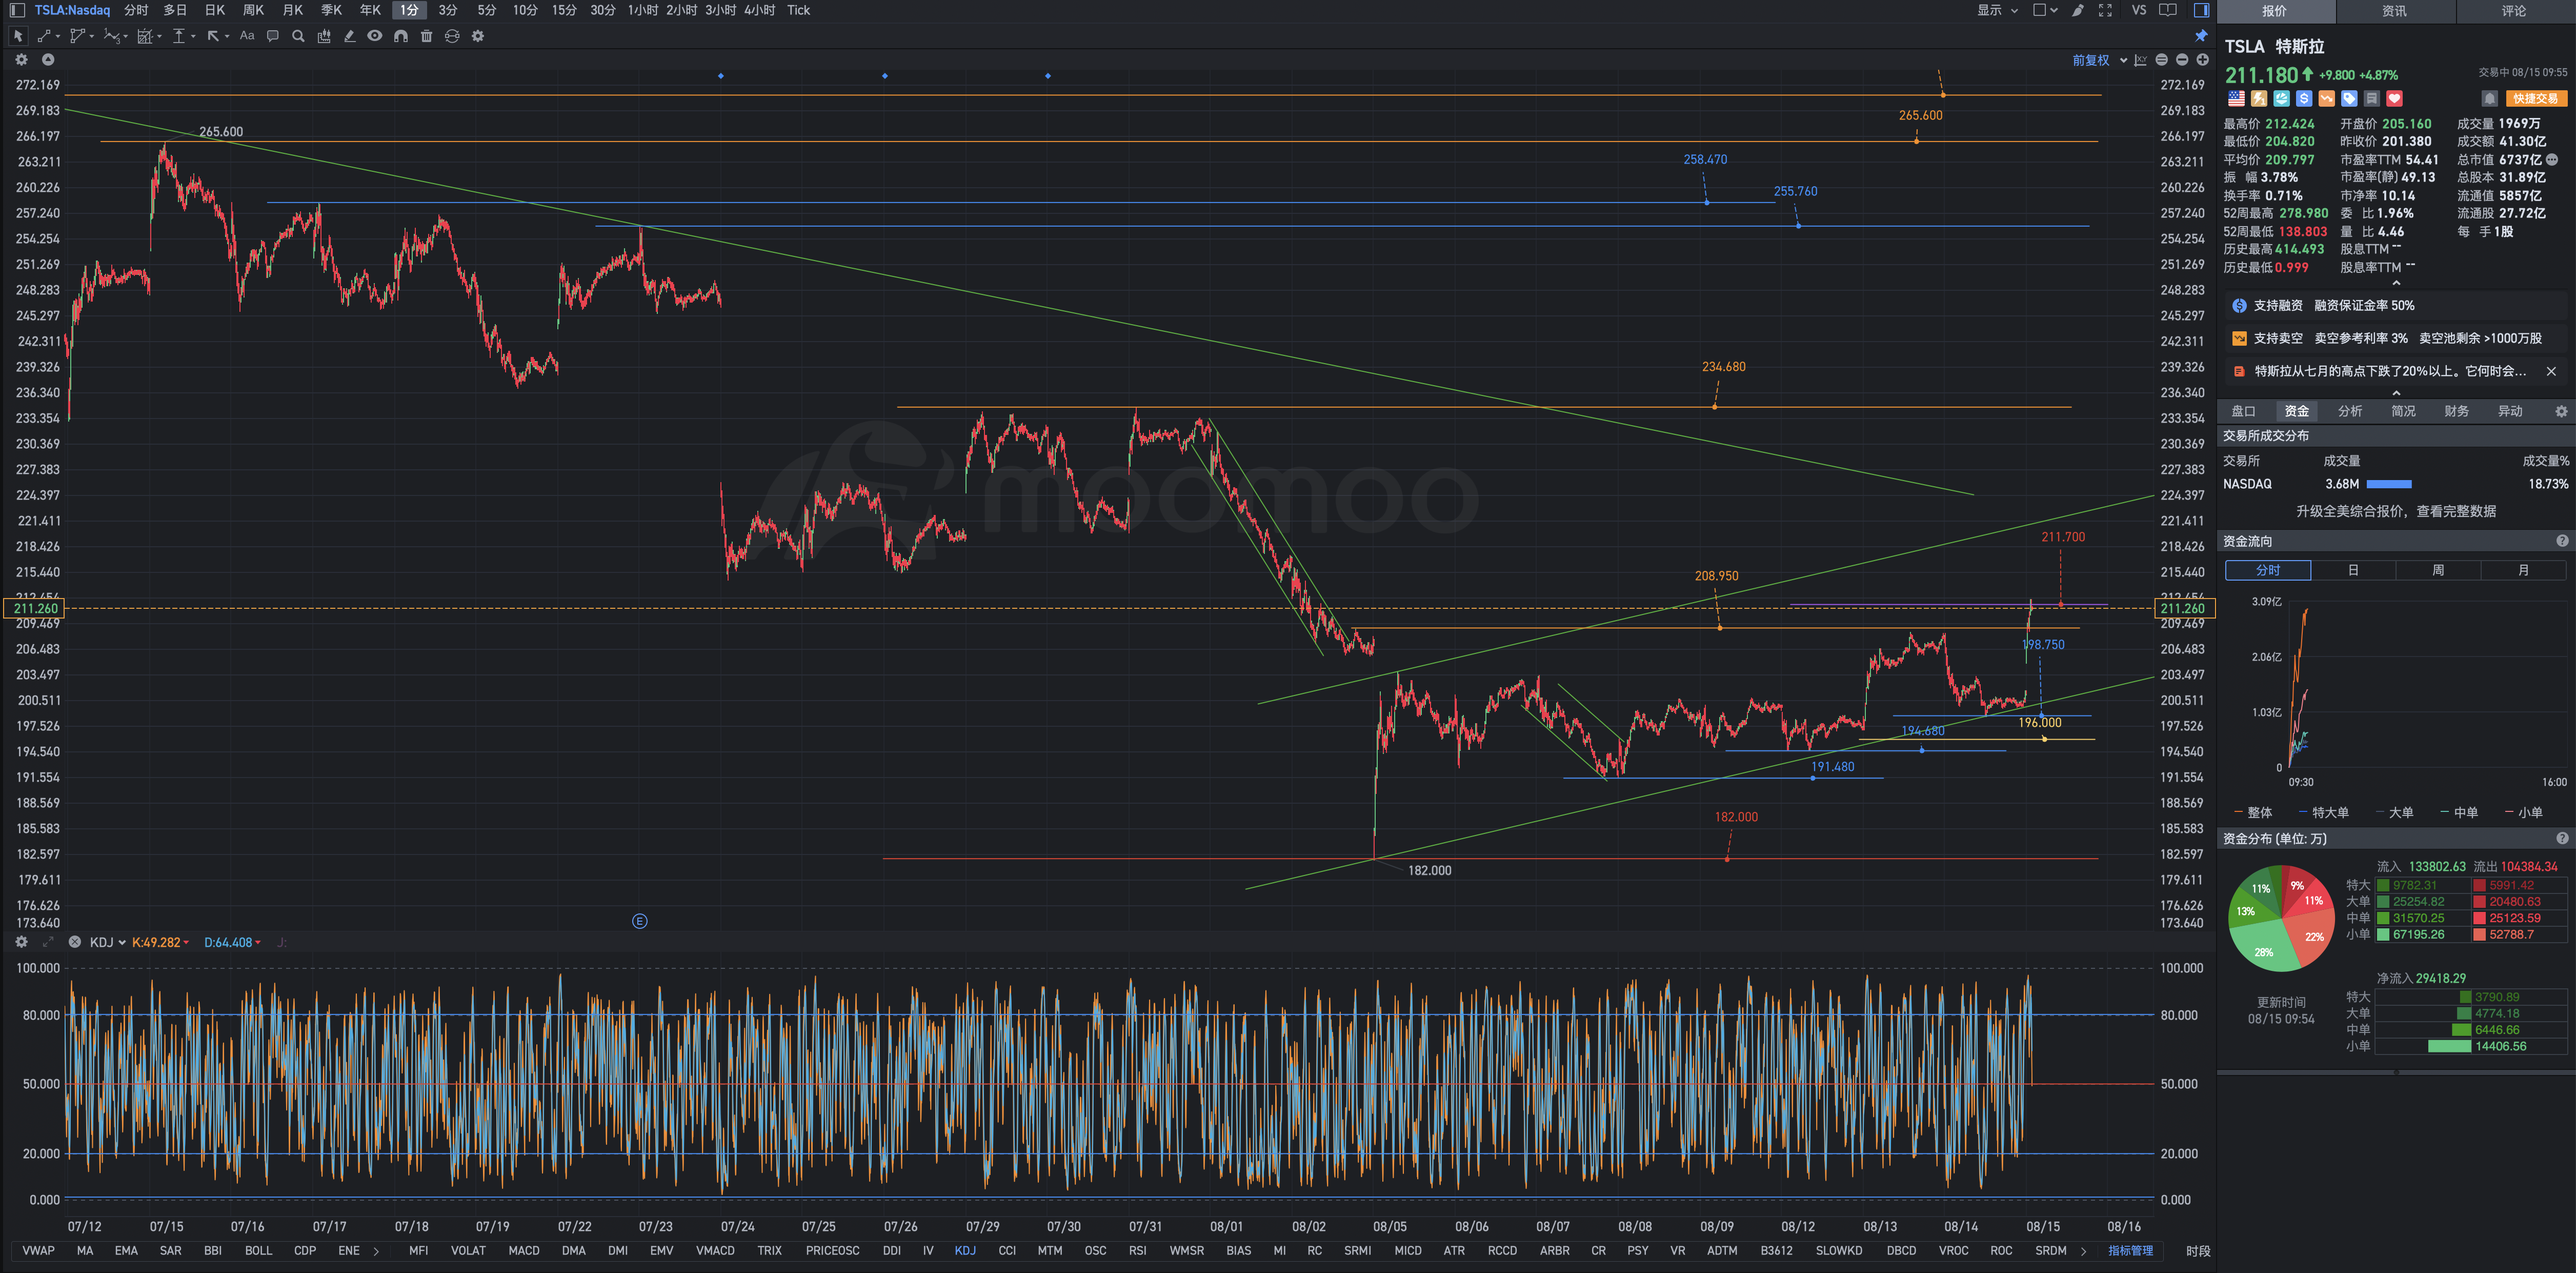Expand the line tool options arrow
The width and height of the screenshot is (2576, 1273).
point(58,36)
